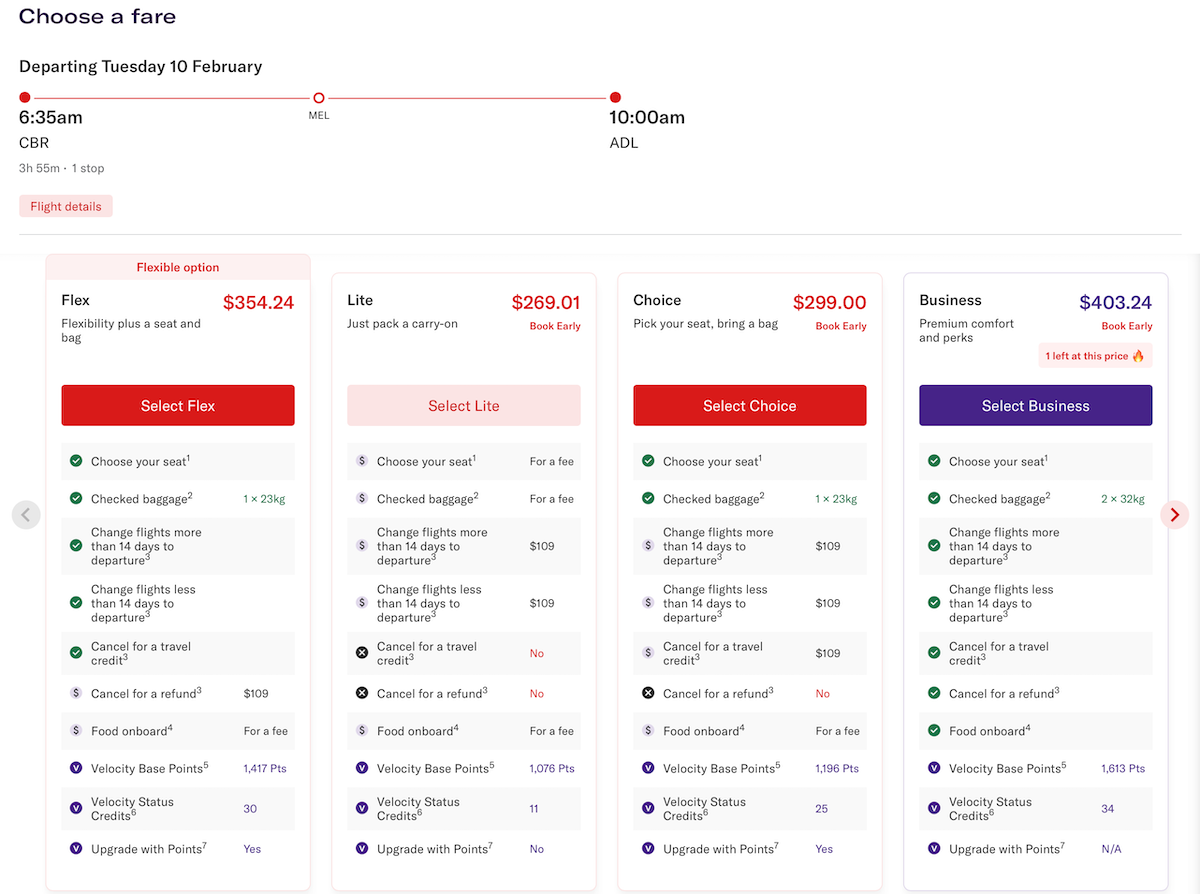This screenshot has width=1200, height=894.
Task: Click the green check beside Business Food onboard
Action: [934, 730]
